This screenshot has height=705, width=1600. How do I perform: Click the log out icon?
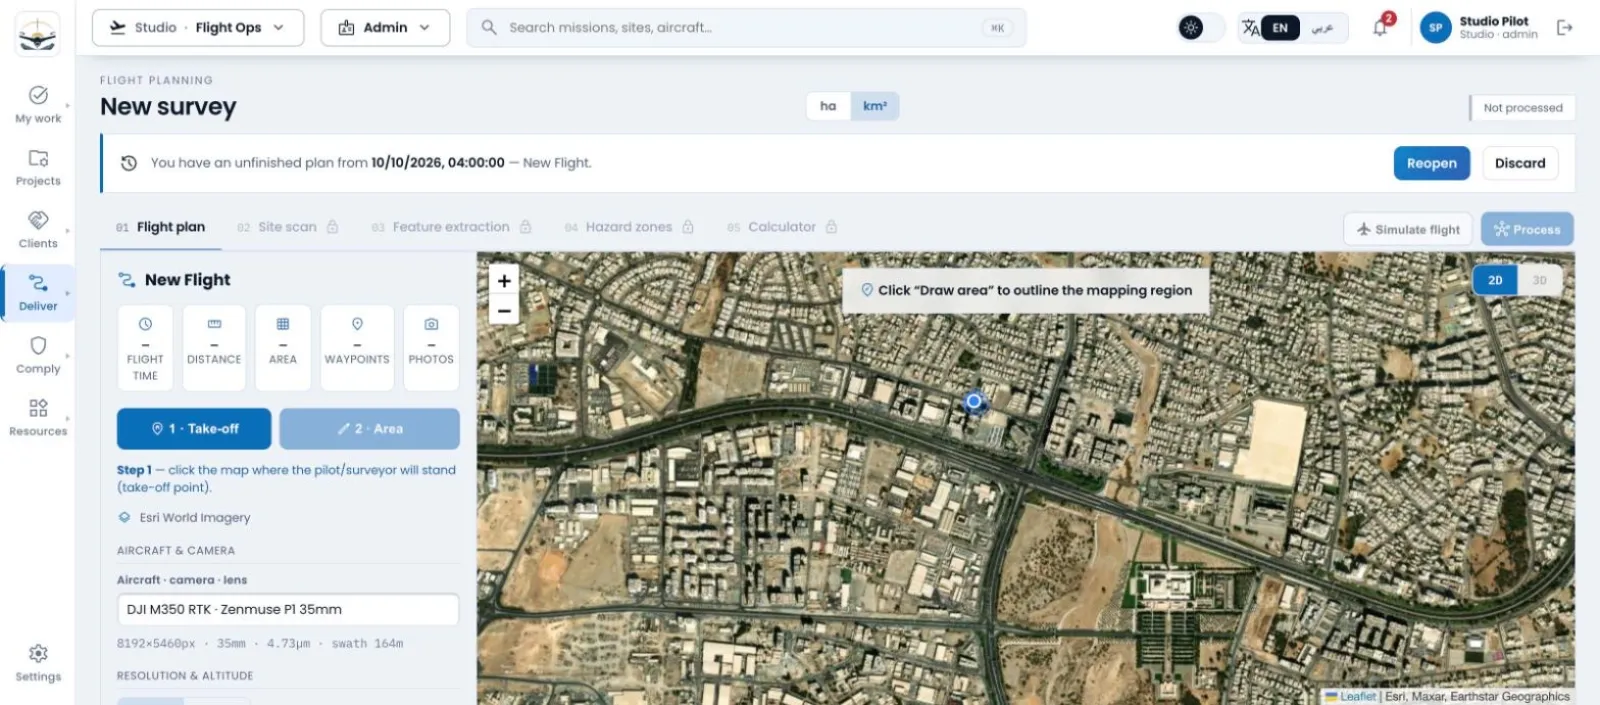1565,28
